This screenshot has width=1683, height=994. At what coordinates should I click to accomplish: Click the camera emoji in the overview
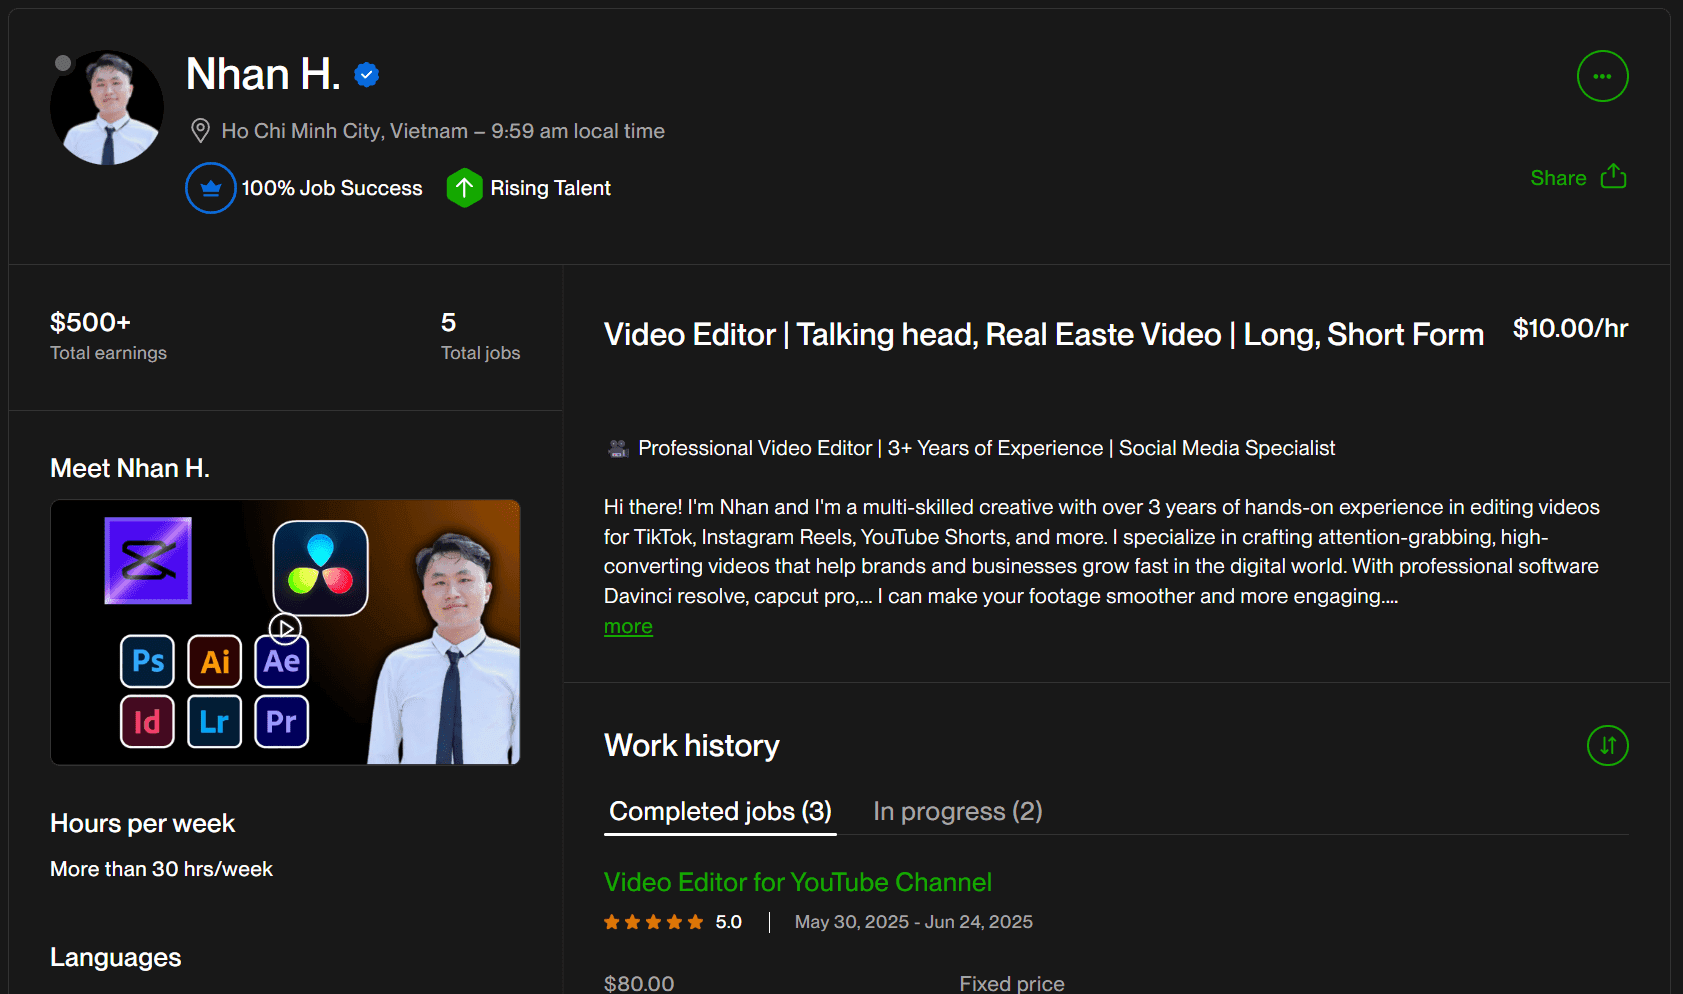(x=618, y=449)
